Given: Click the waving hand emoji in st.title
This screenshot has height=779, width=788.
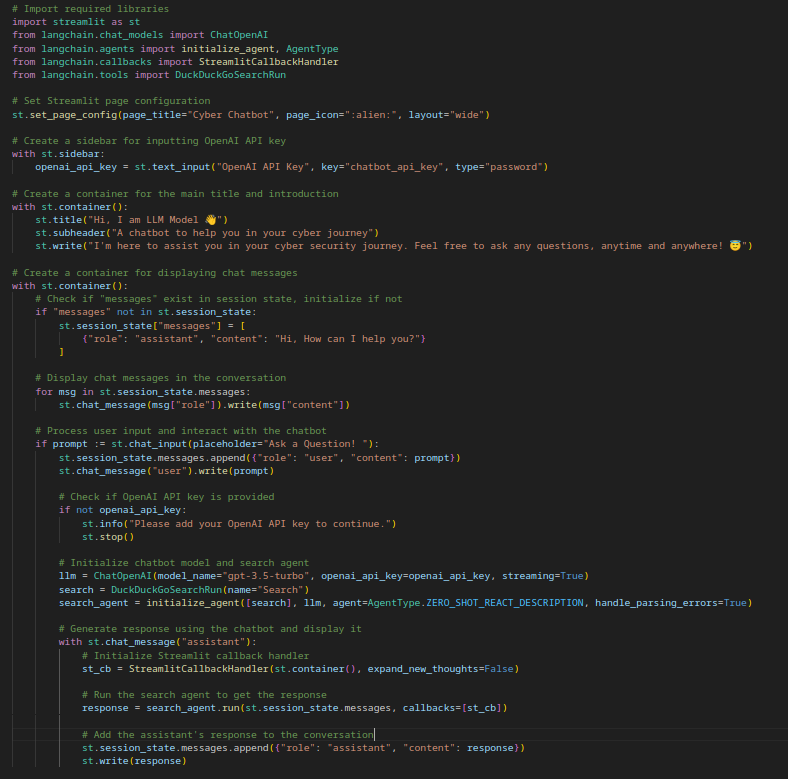Looking at the screenshot, I should coord(211,220).
